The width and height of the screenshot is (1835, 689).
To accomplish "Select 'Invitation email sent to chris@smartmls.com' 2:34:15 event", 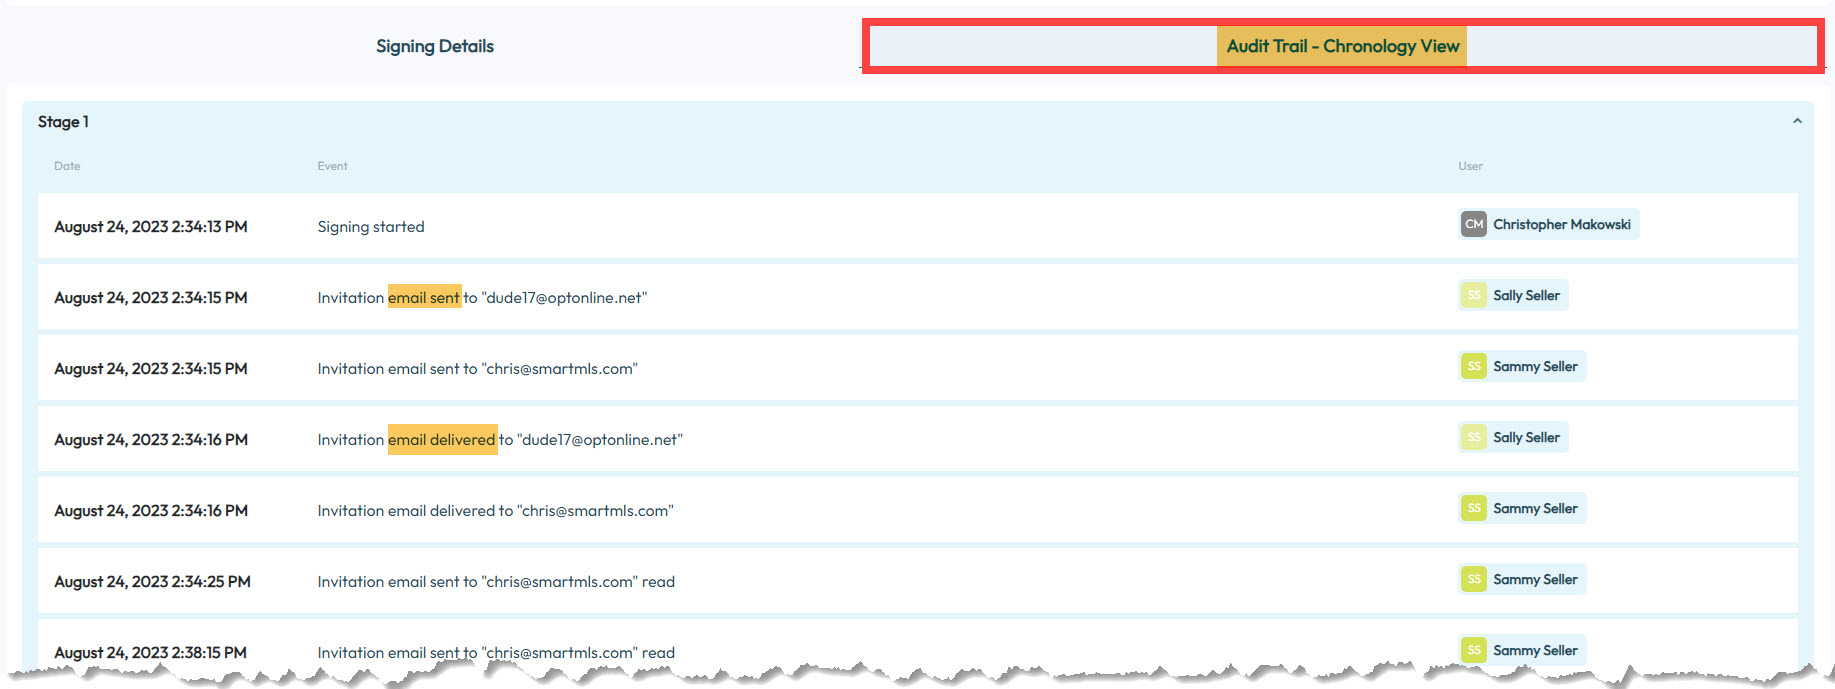I will 477,369.
